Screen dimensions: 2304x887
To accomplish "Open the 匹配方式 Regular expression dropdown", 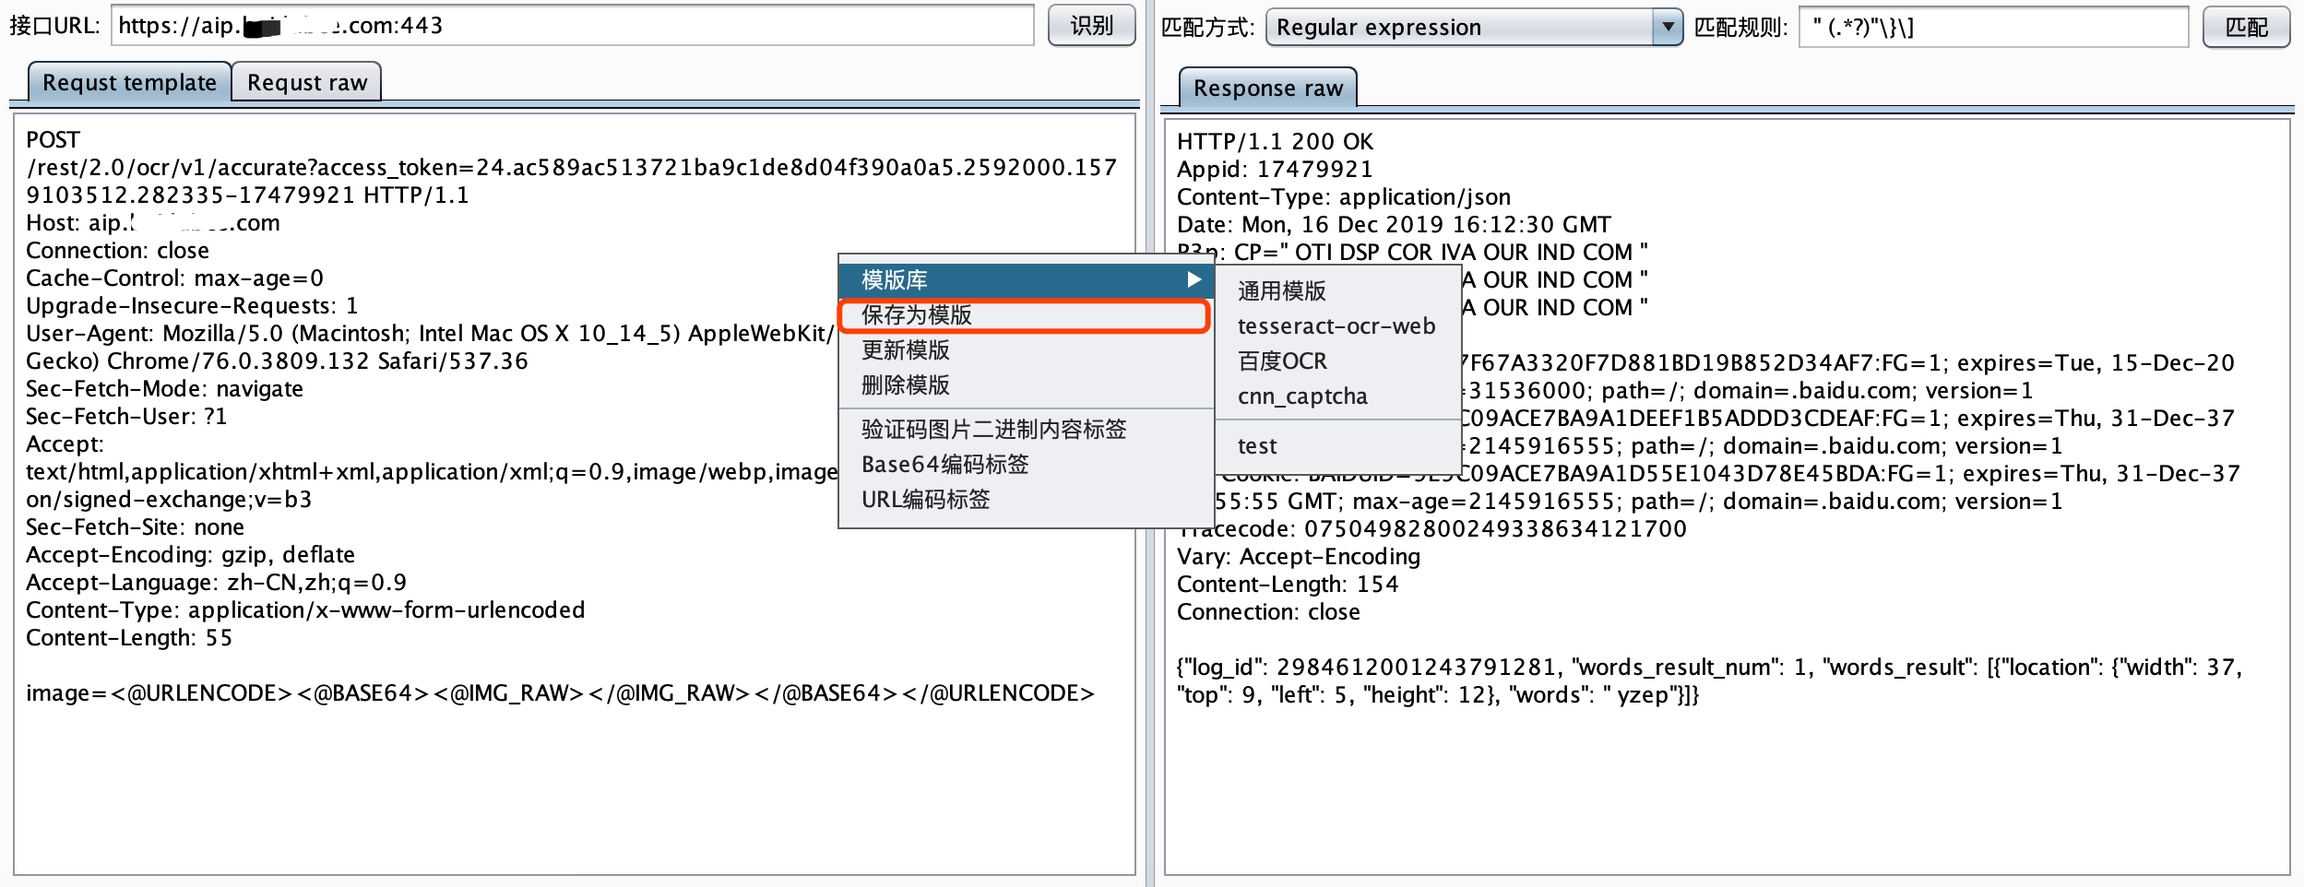I will pyautogui.click(x=1473, y=27).
